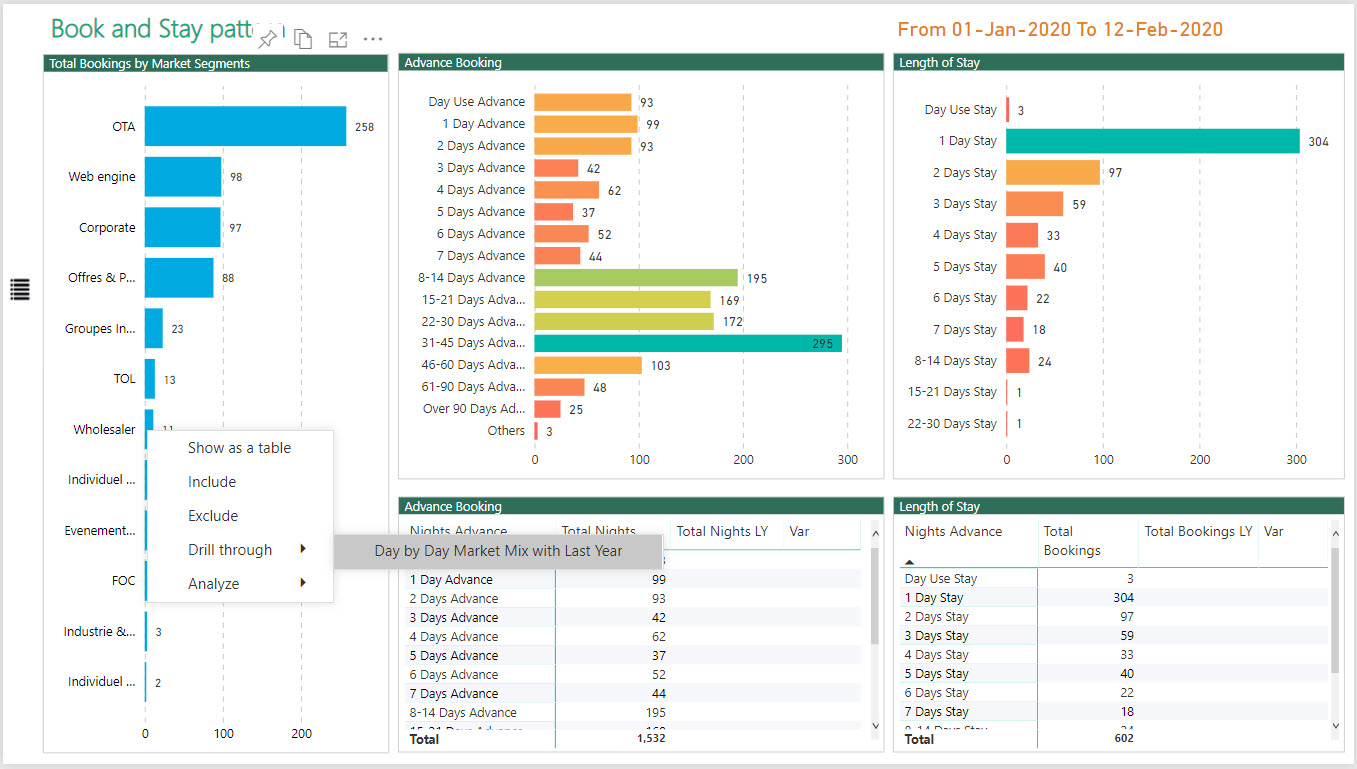Viewport: 1357px width, 769px height.
Task: Open focus mode for the market segments chart
Action: [x=338, y=39]
